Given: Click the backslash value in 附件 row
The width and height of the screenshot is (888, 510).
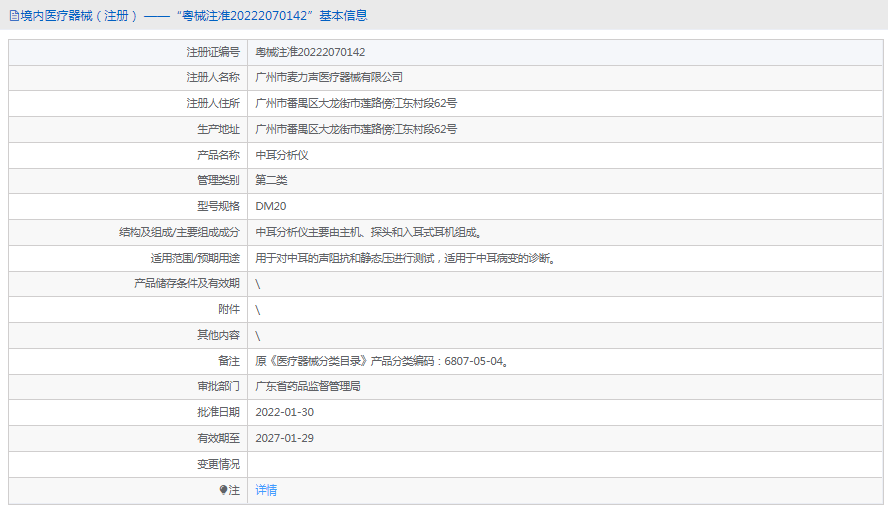Looking at the screenshot, I should (x=258, y=310).
